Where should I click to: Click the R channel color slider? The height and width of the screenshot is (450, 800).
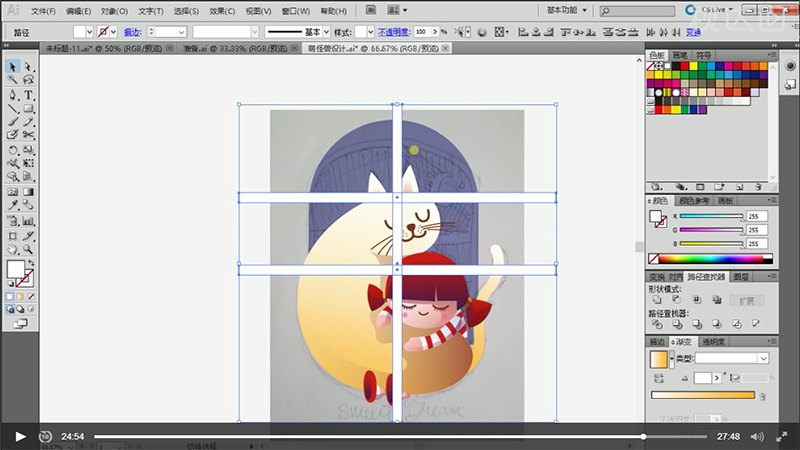712,216
